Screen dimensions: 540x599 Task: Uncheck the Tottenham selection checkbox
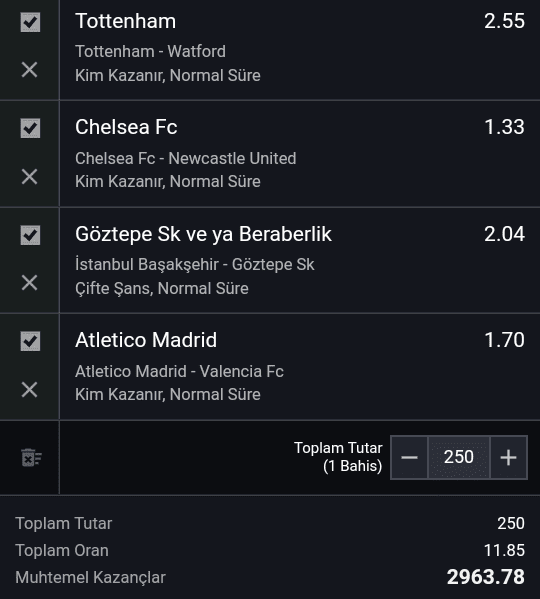(x=30, y=22)
